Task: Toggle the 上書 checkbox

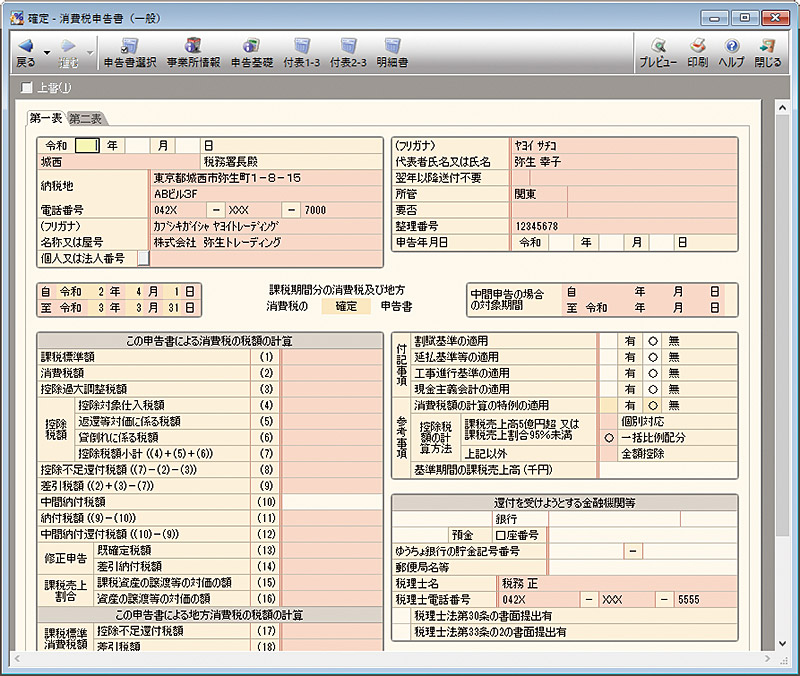Action: [x=26, y=88]
